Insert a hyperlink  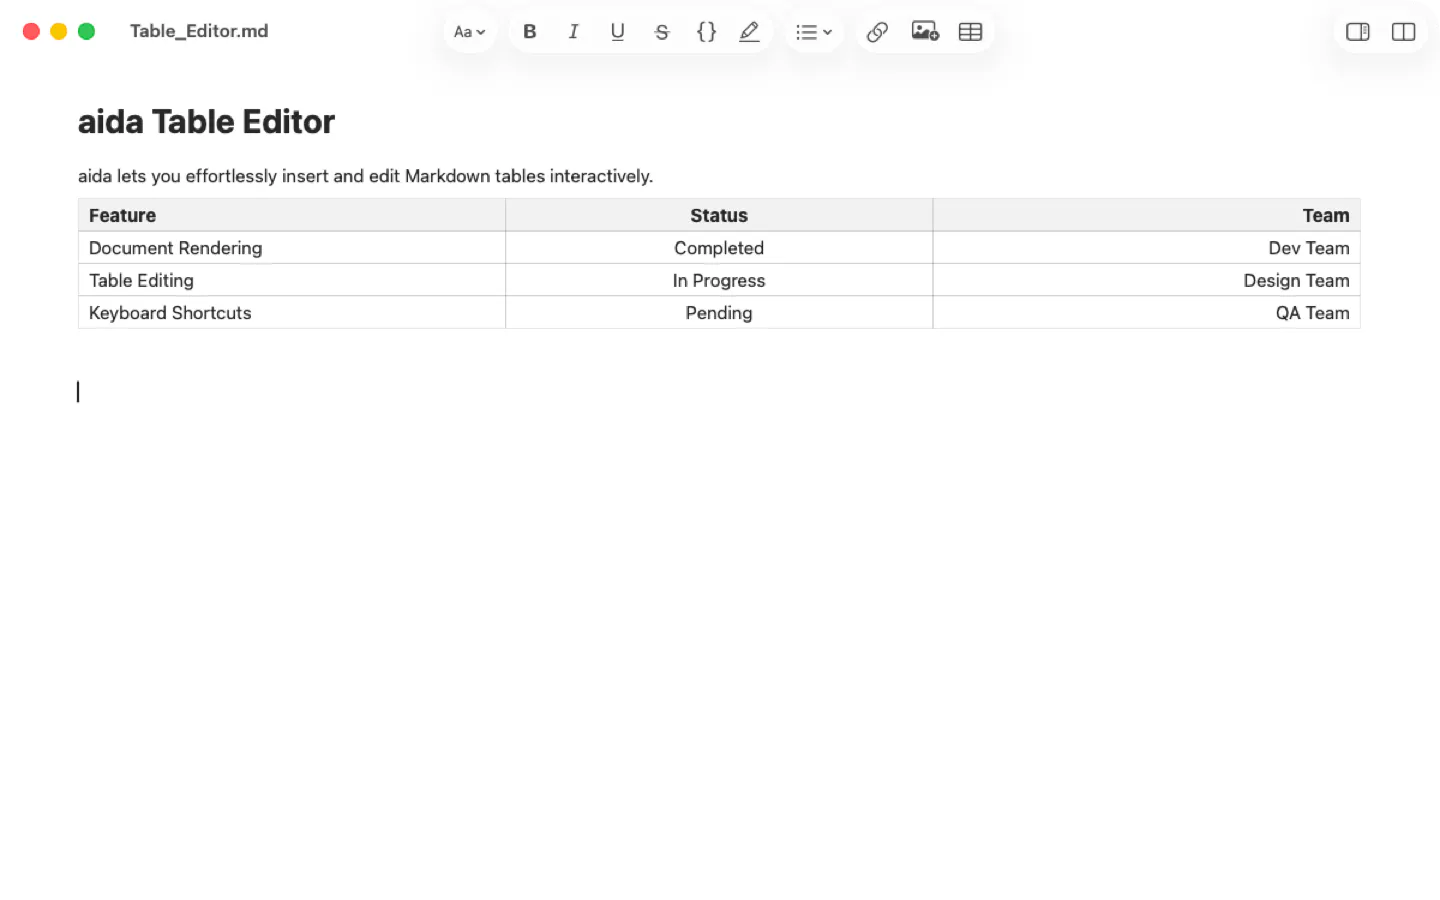tap(877, 32)
